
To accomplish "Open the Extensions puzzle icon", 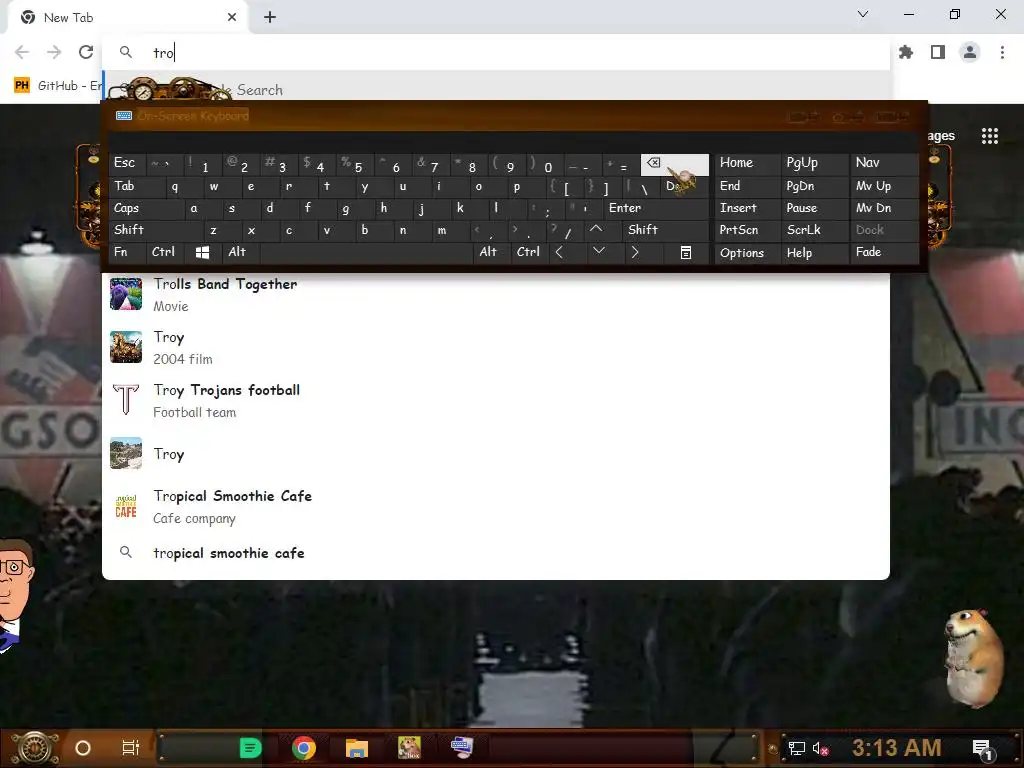I will [x=906, y=52].
